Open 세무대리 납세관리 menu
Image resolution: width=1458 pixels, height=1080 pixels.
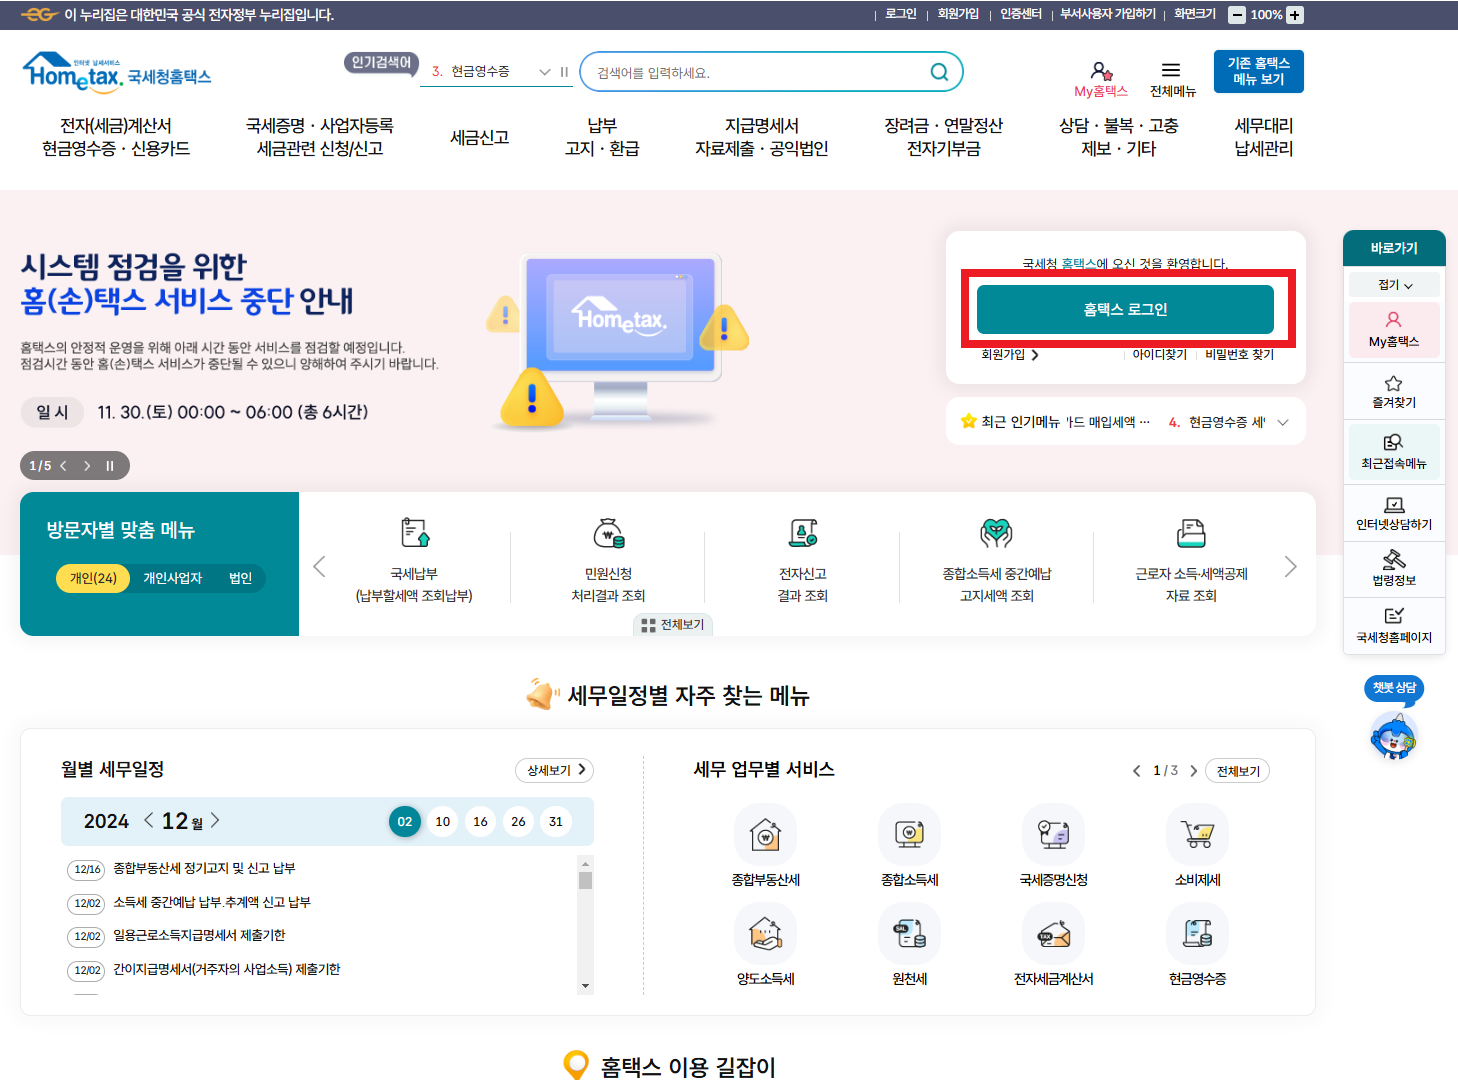(1264, 137)
